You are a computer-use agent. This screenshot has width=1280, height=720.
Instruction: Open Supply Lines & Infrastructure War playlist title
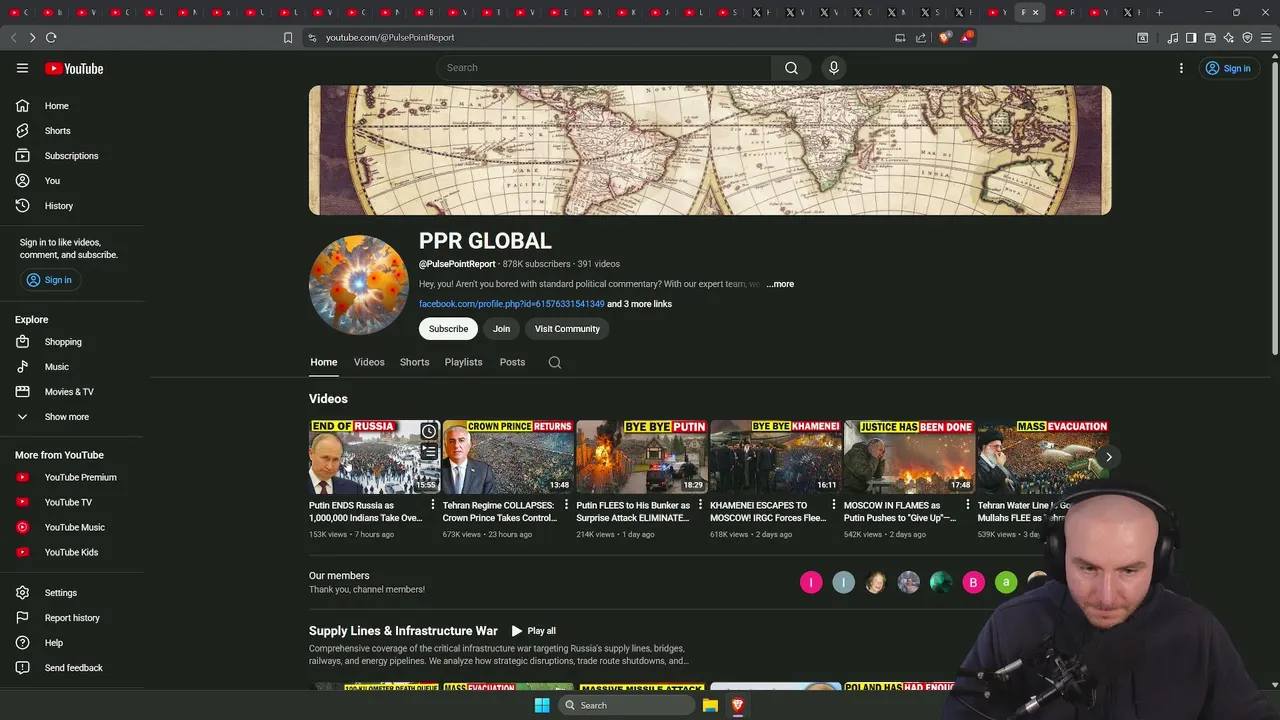tap(403, 631)
